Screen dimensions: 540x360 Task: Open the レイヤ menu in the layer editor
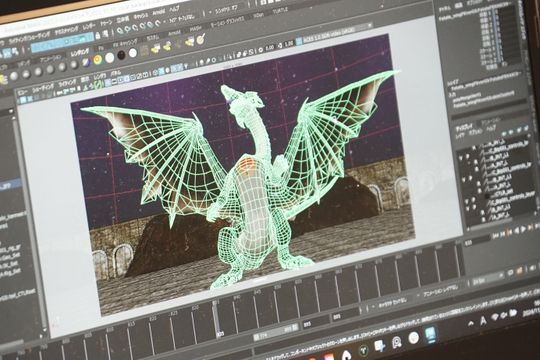(460, 137)
